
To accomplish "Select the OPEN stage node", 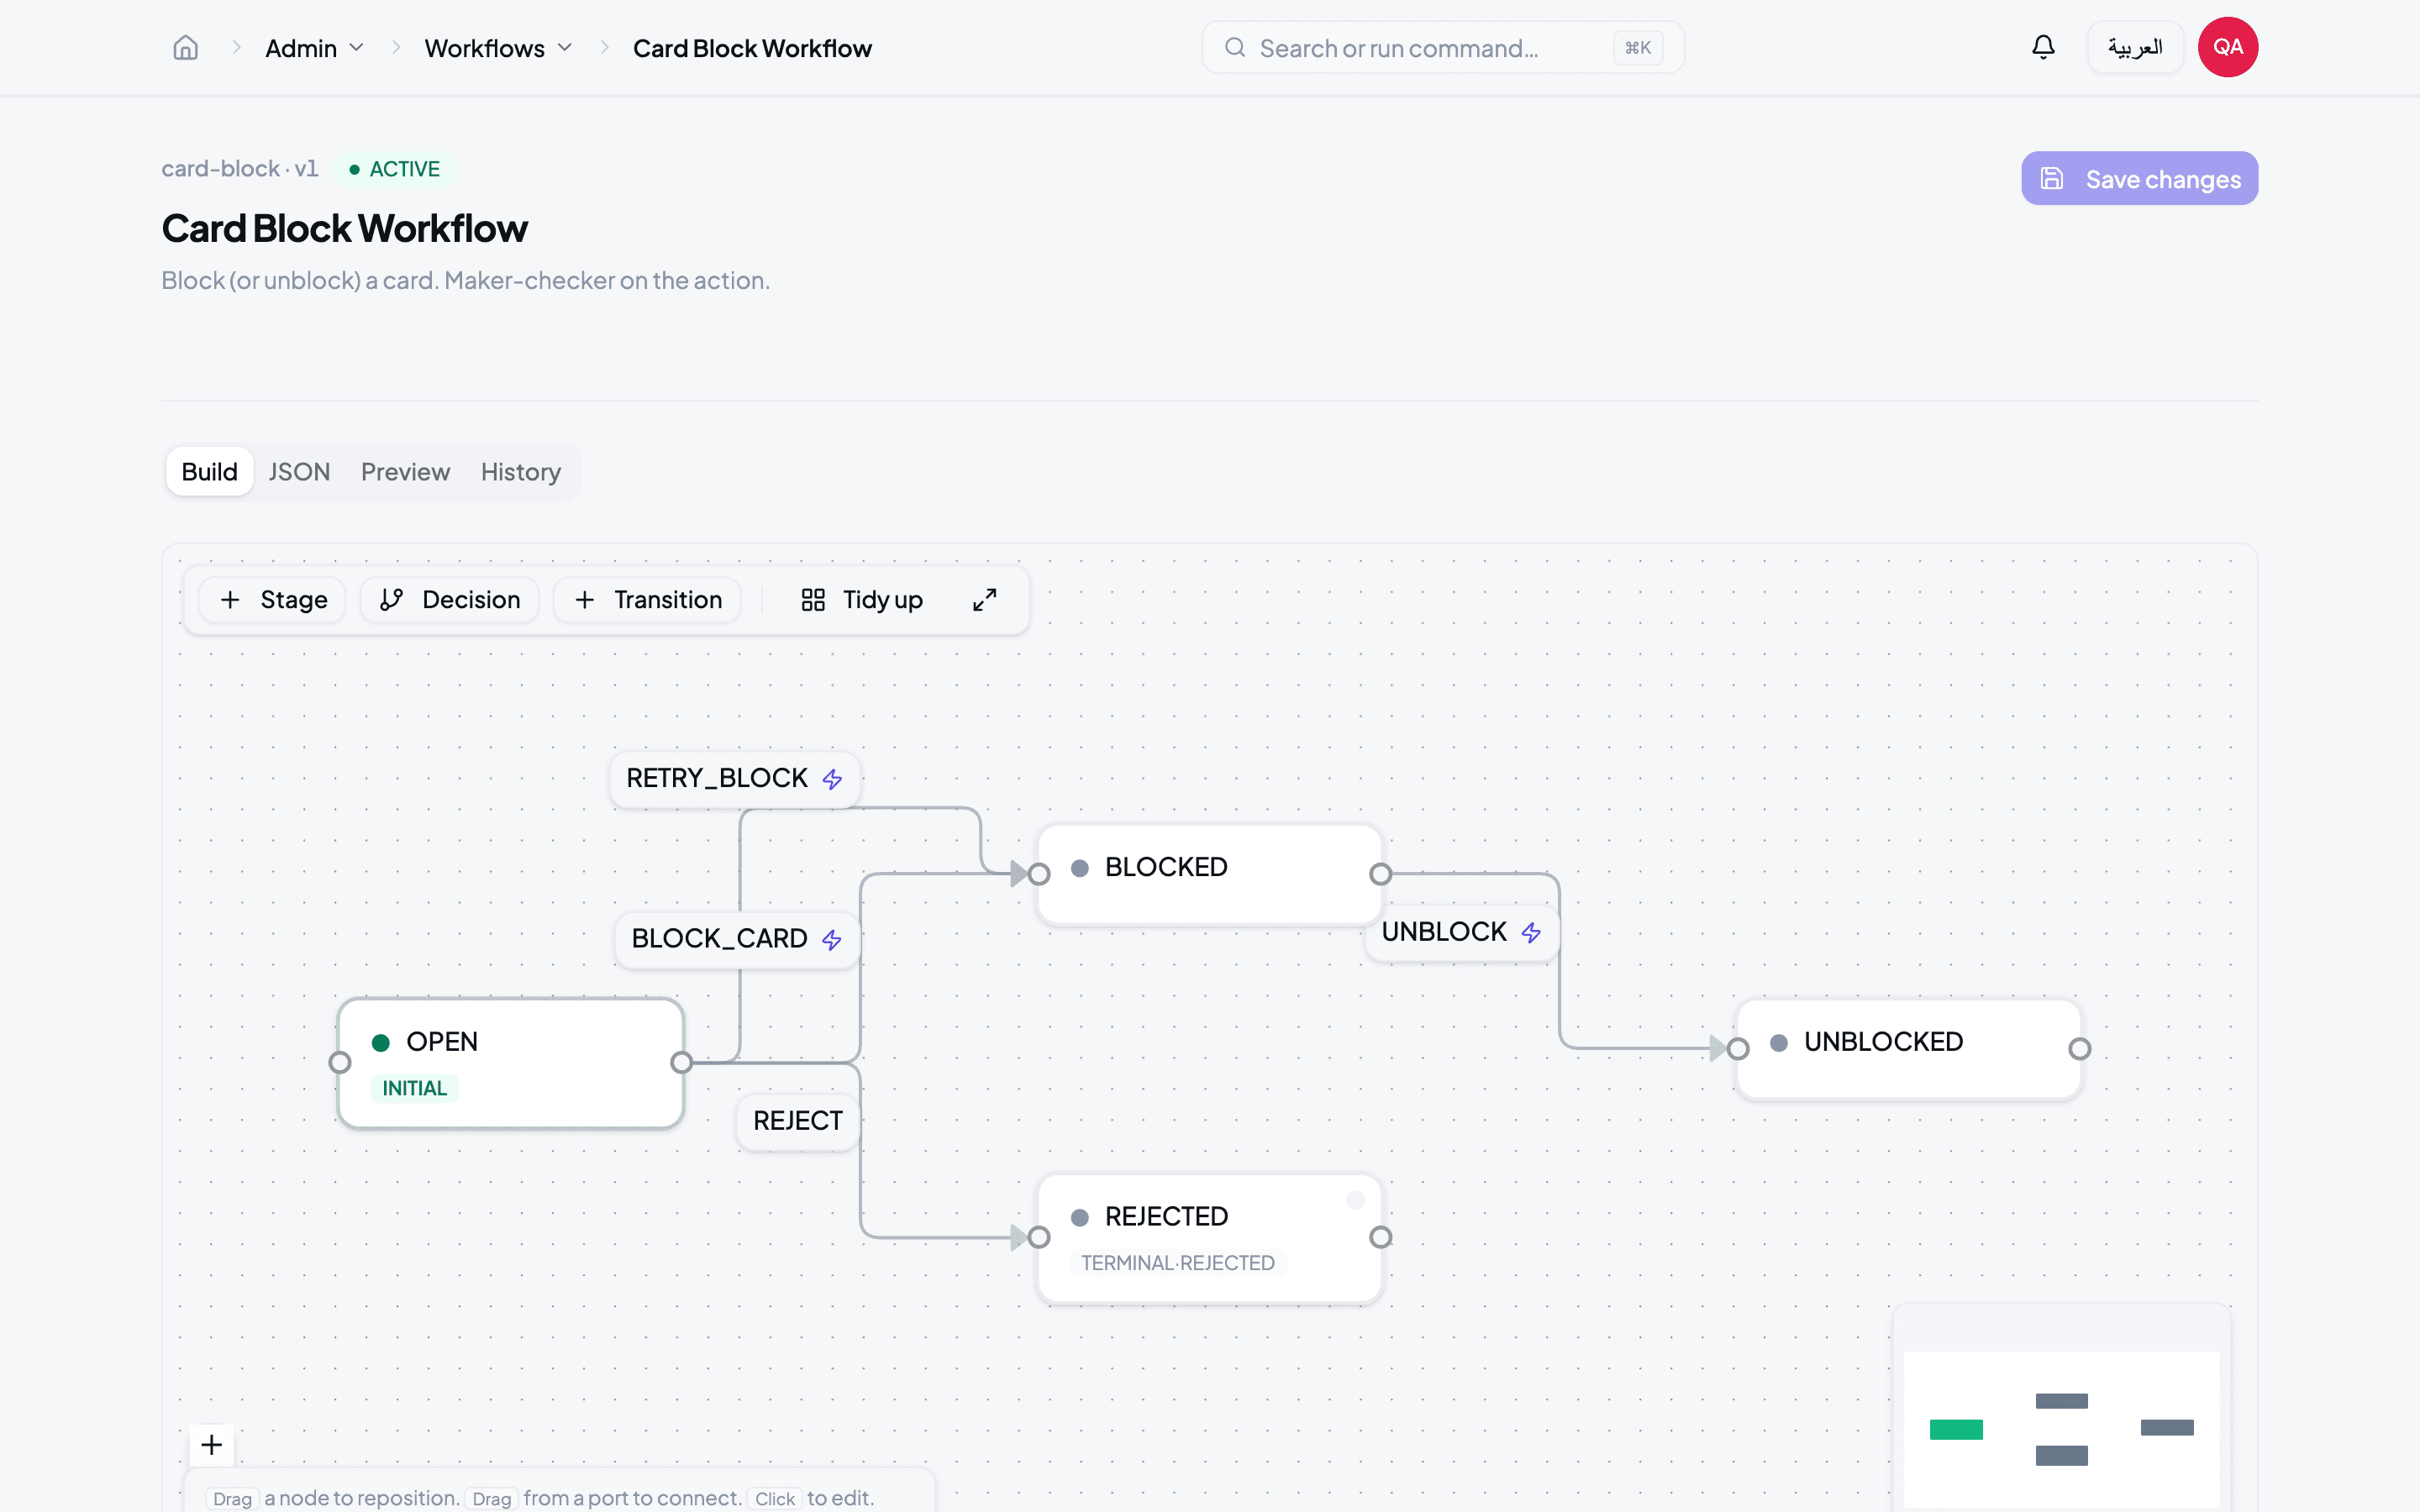I will click(x=511, y=1063).
